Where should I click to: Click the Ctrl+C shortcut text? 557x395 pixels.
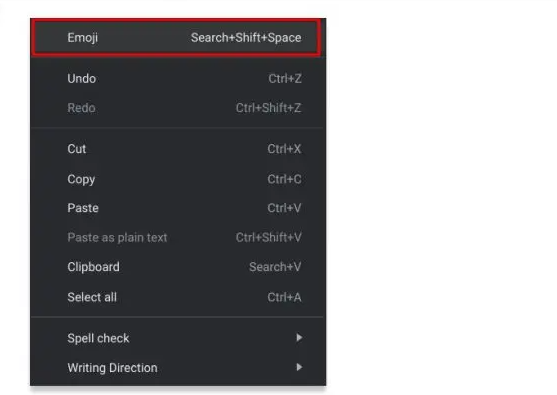tap(284, 179)
